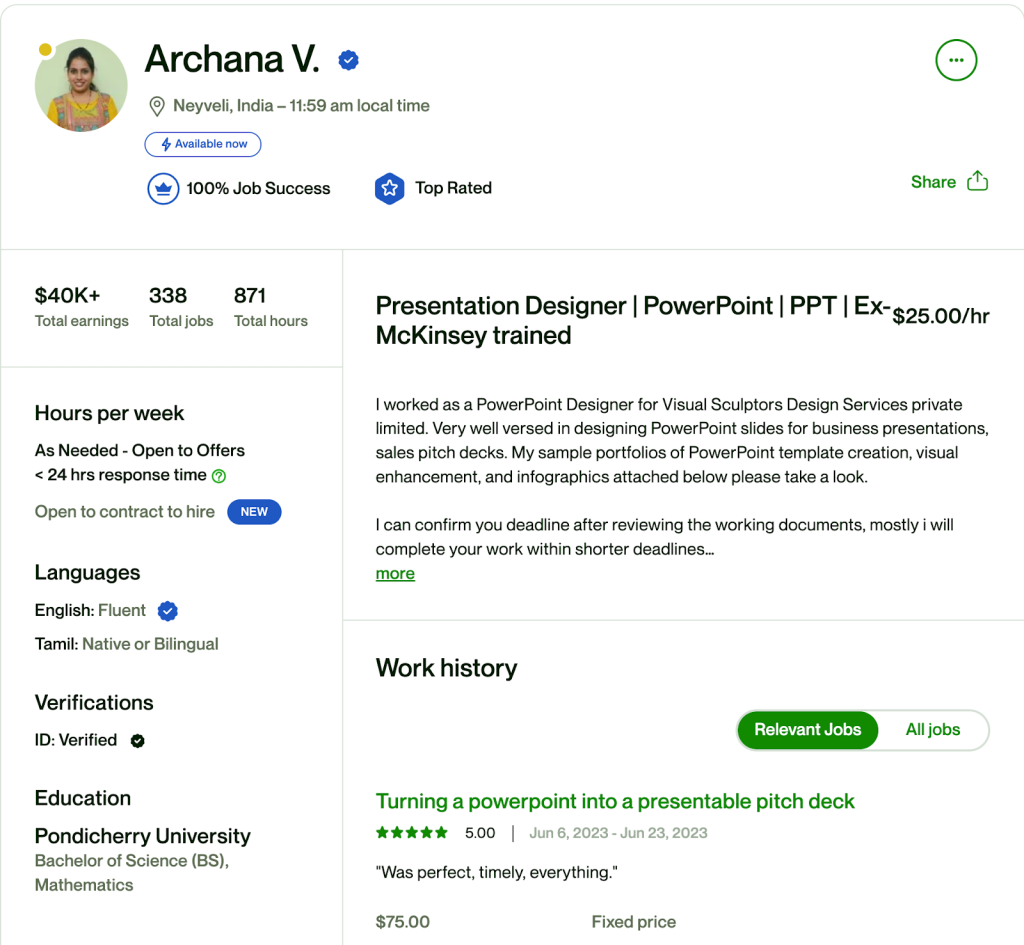Click Open to contract to hire text
The image size is (1024, 945).
(125, 511)
